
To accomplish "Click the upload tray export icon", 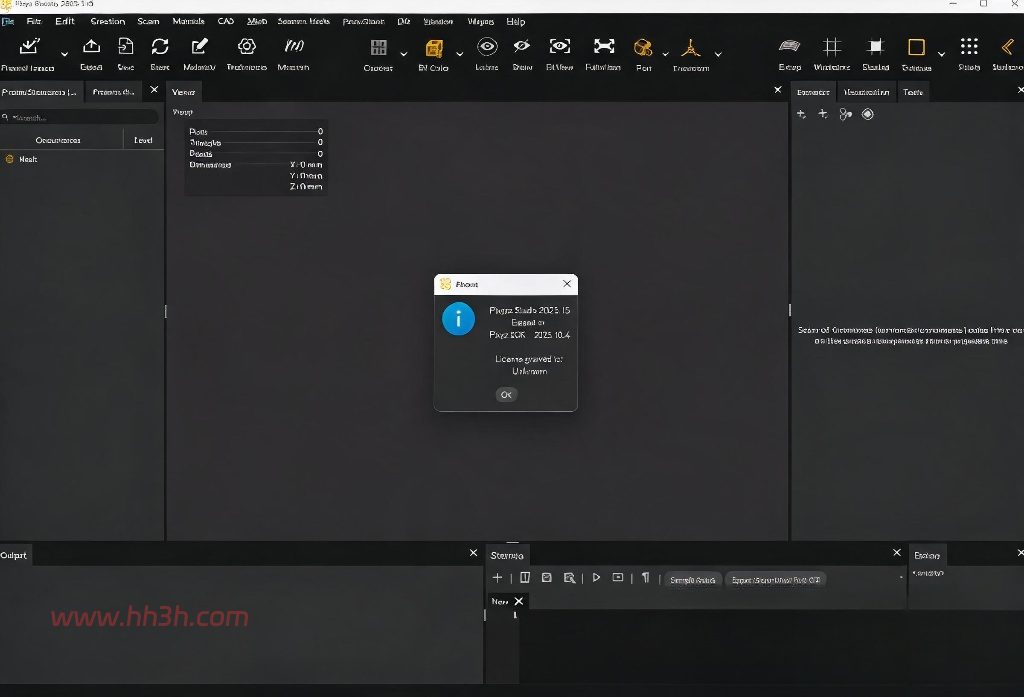I will click(x=91, y=46).
